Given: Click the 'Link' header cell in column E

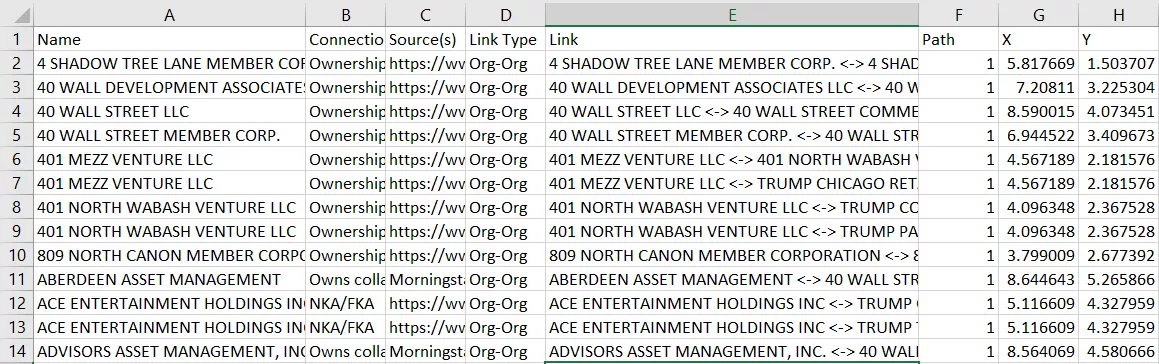Looking at the screenshot, I should tap(733, 40).
